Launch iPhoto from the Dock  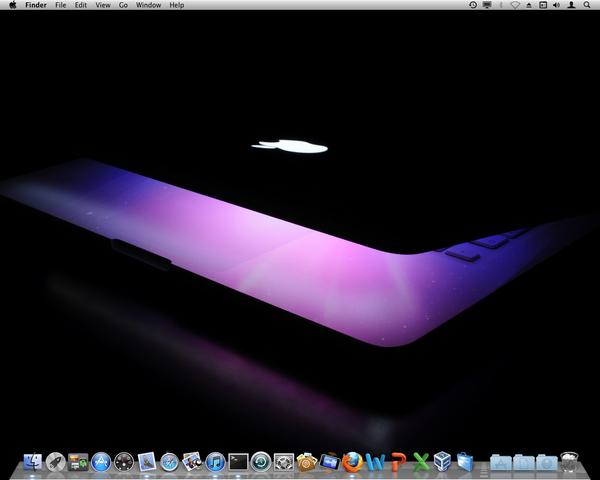[192, 462]
